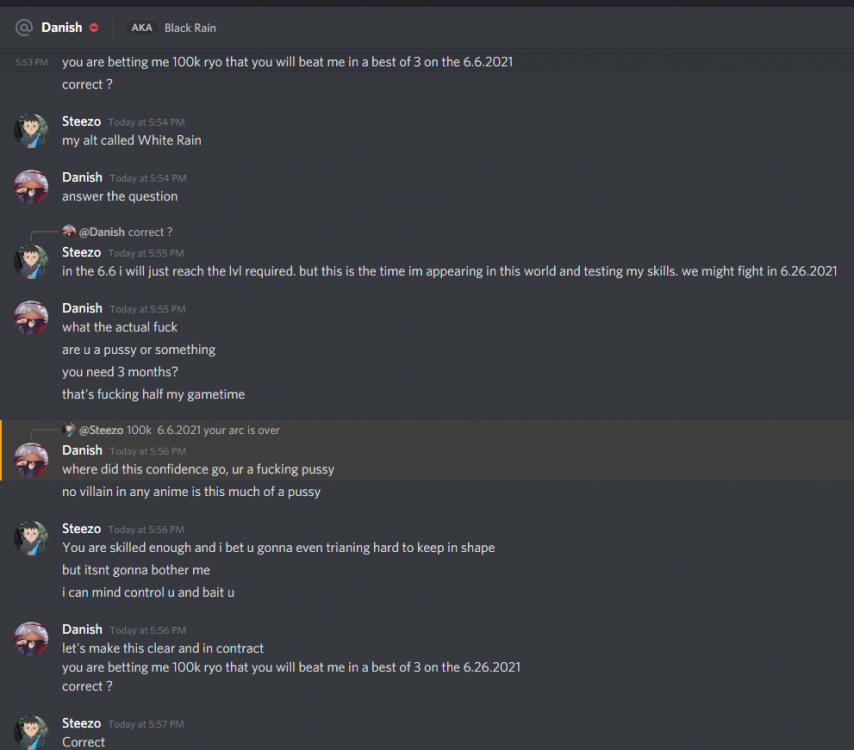Open Danish's avatar in the highlighted reply message

pos(31,460)
